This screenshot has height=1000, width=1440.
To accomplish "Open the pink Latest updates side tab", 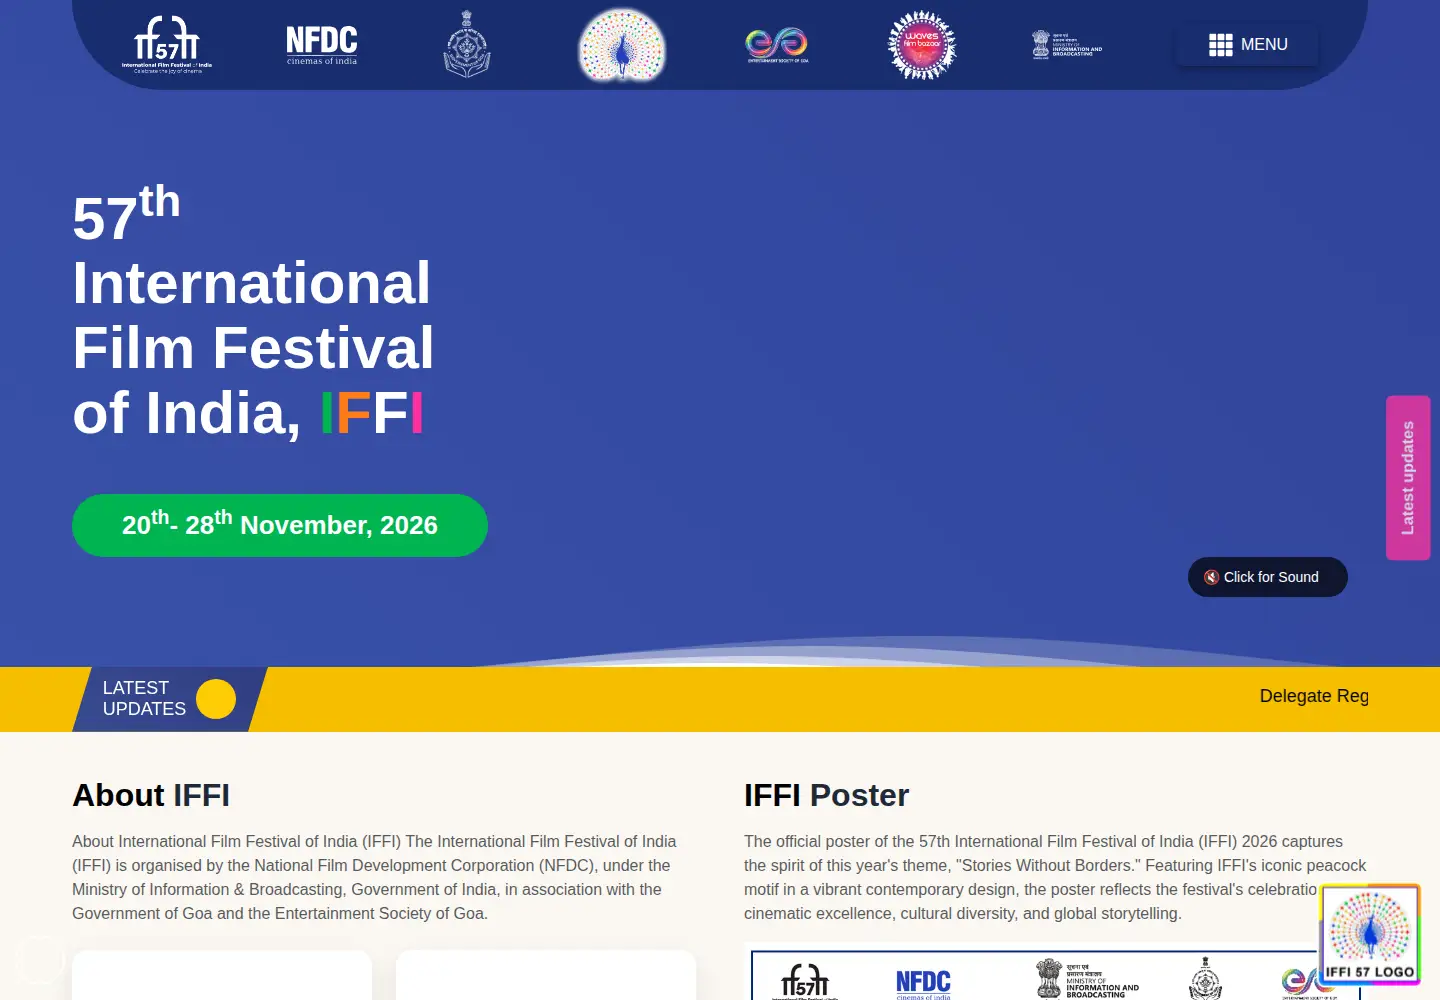I will coord(1408,478).
